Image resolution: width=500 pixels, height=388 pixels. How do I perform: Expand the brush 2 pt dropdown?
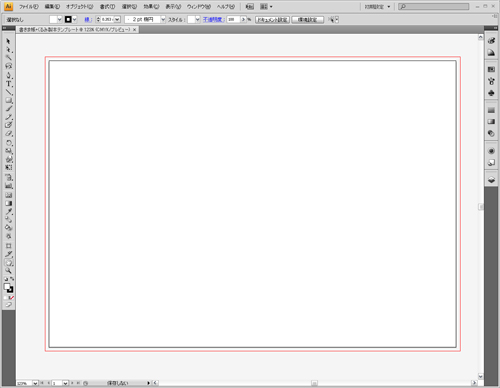click(x=163, y=20)
